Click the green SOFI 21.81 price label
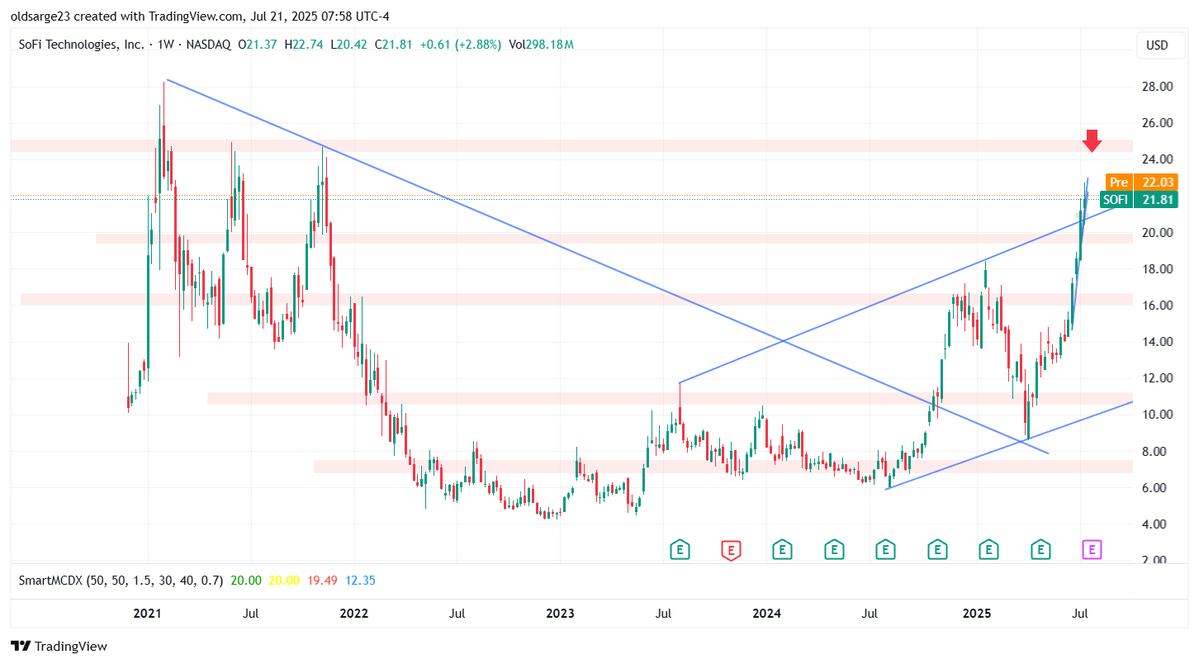The height and width of the screenshot is (664, 1199). [x=1139, y=200]
